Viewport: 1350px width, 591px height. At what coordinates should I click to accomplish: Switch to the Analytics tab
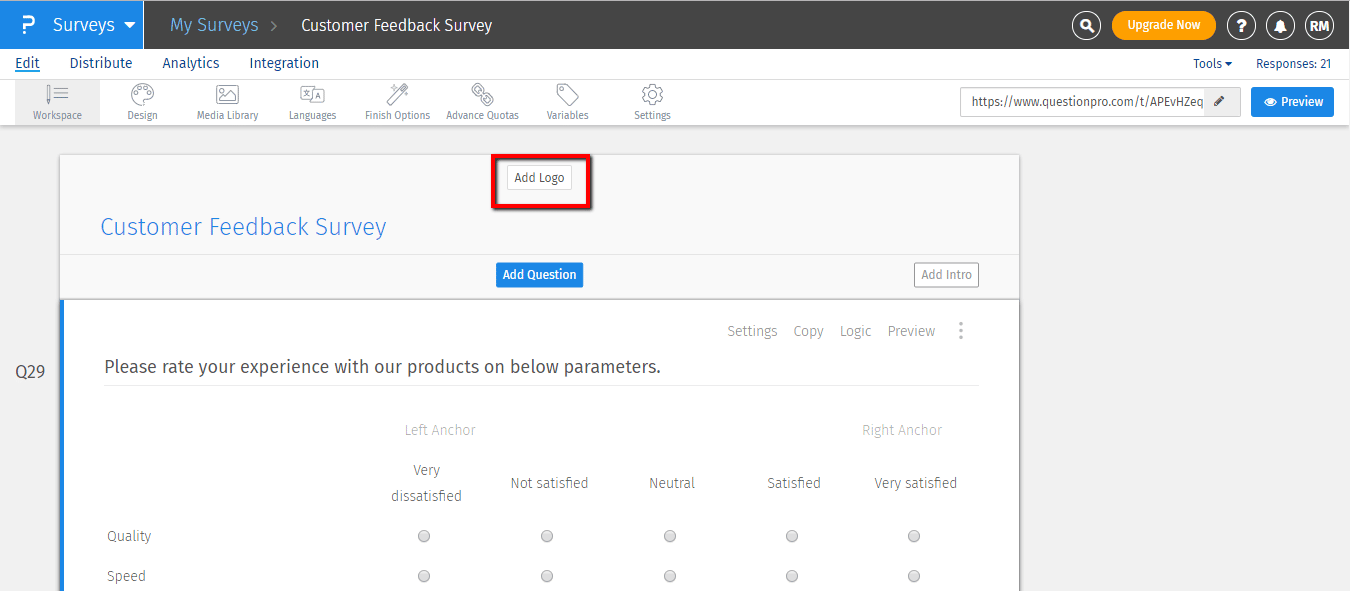pyautogui.click(x=191, y=63)
